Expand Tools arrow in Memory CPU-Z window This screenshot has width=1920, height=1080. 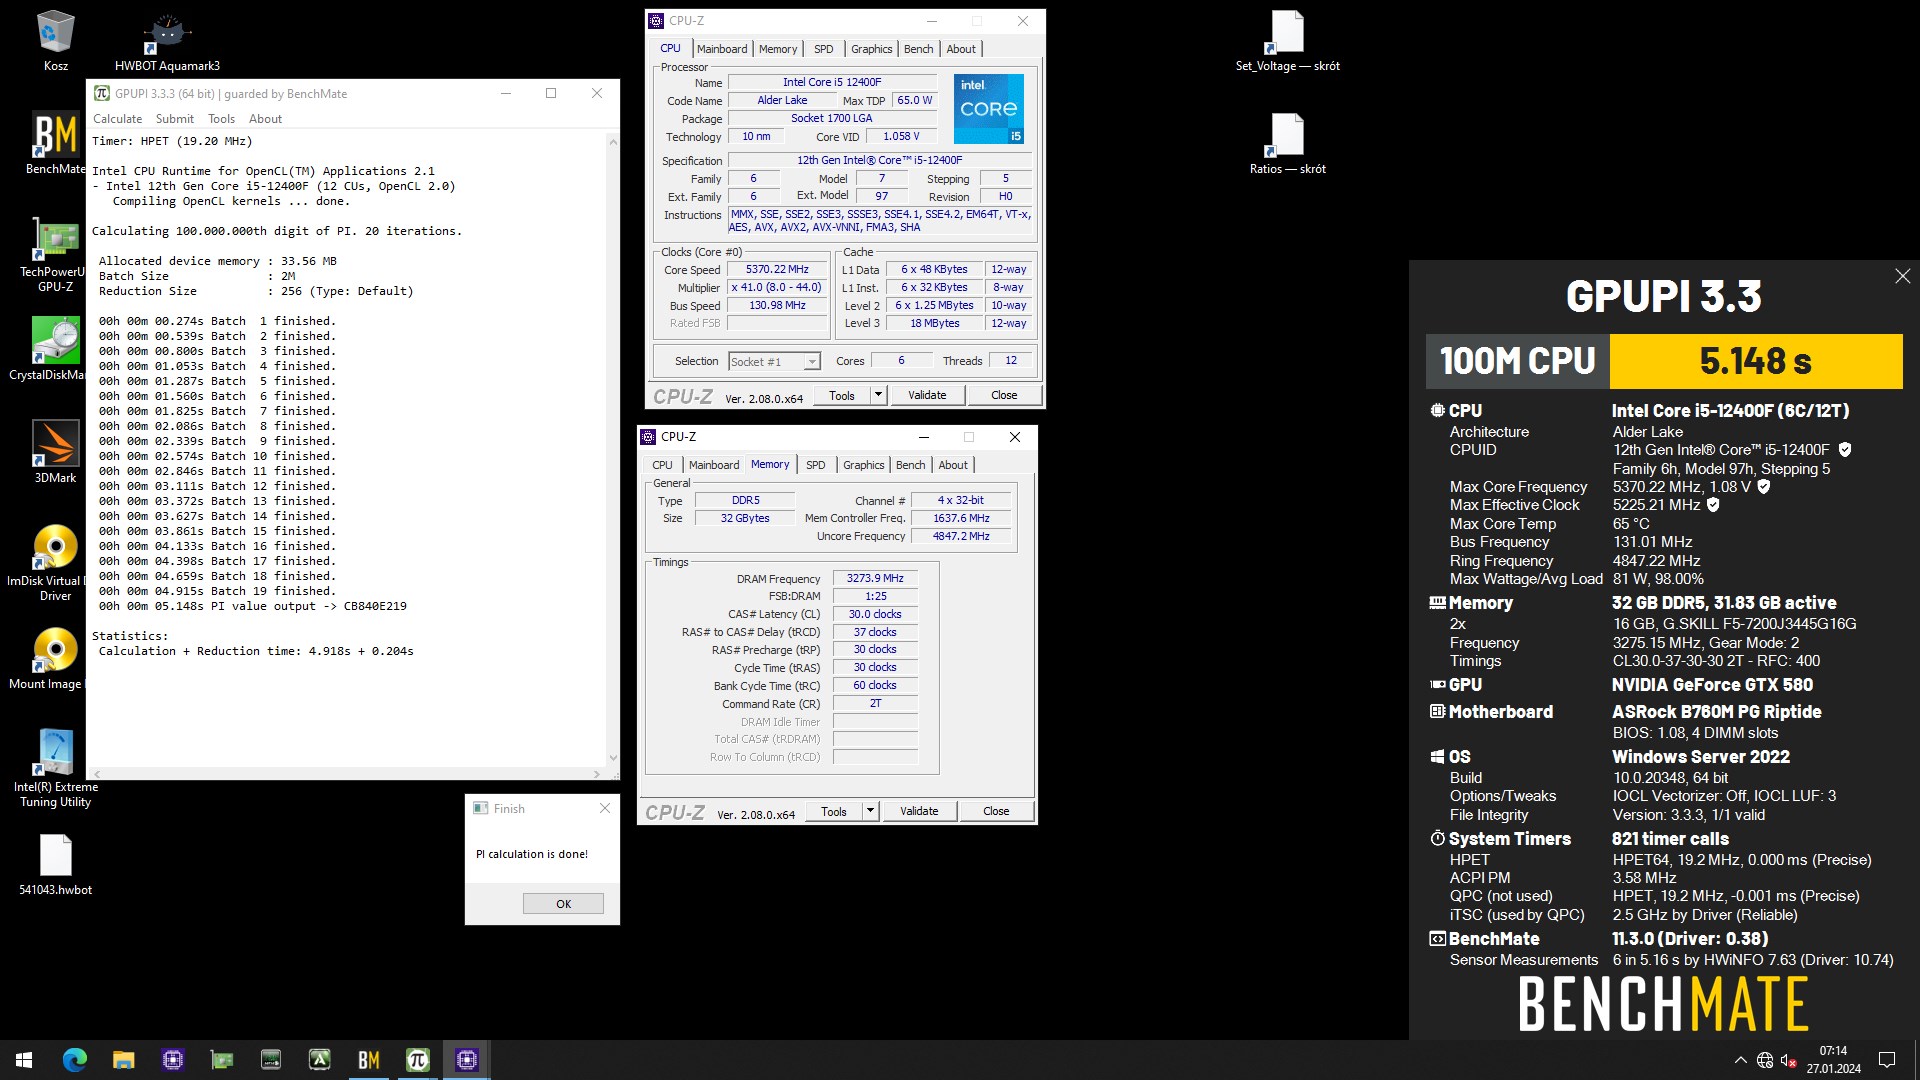870,811
